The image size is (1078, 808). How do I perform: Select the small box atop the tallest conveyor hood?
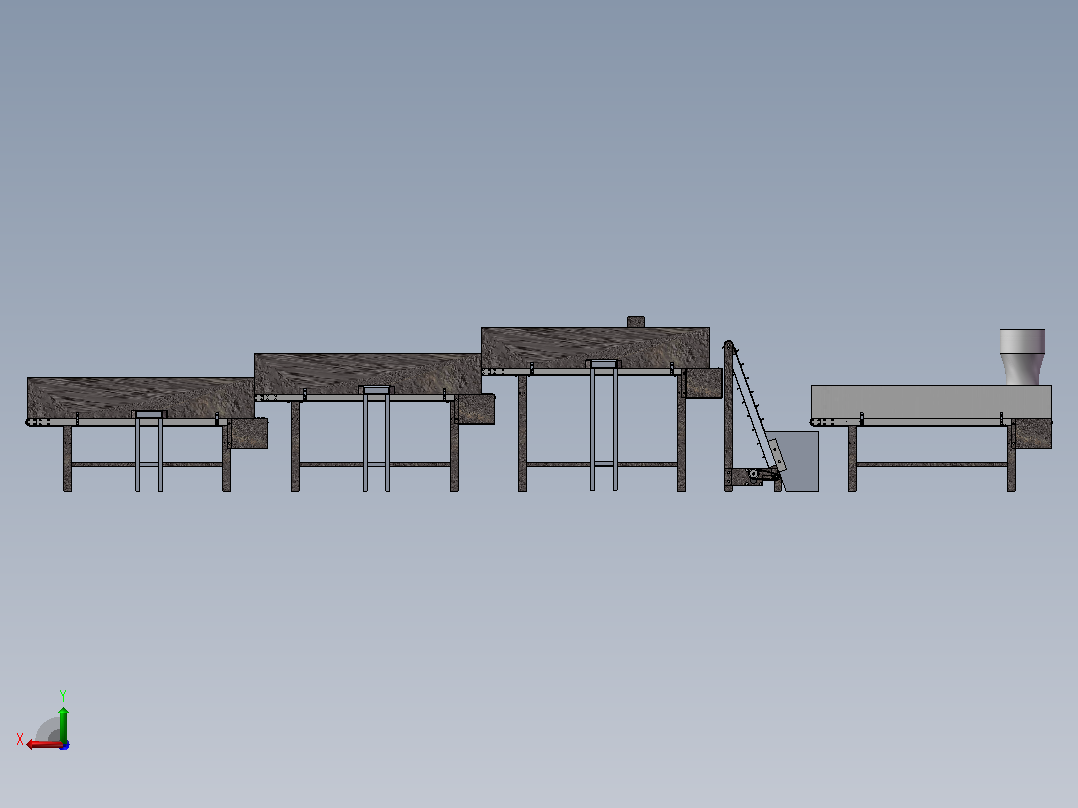pos(636,322)
